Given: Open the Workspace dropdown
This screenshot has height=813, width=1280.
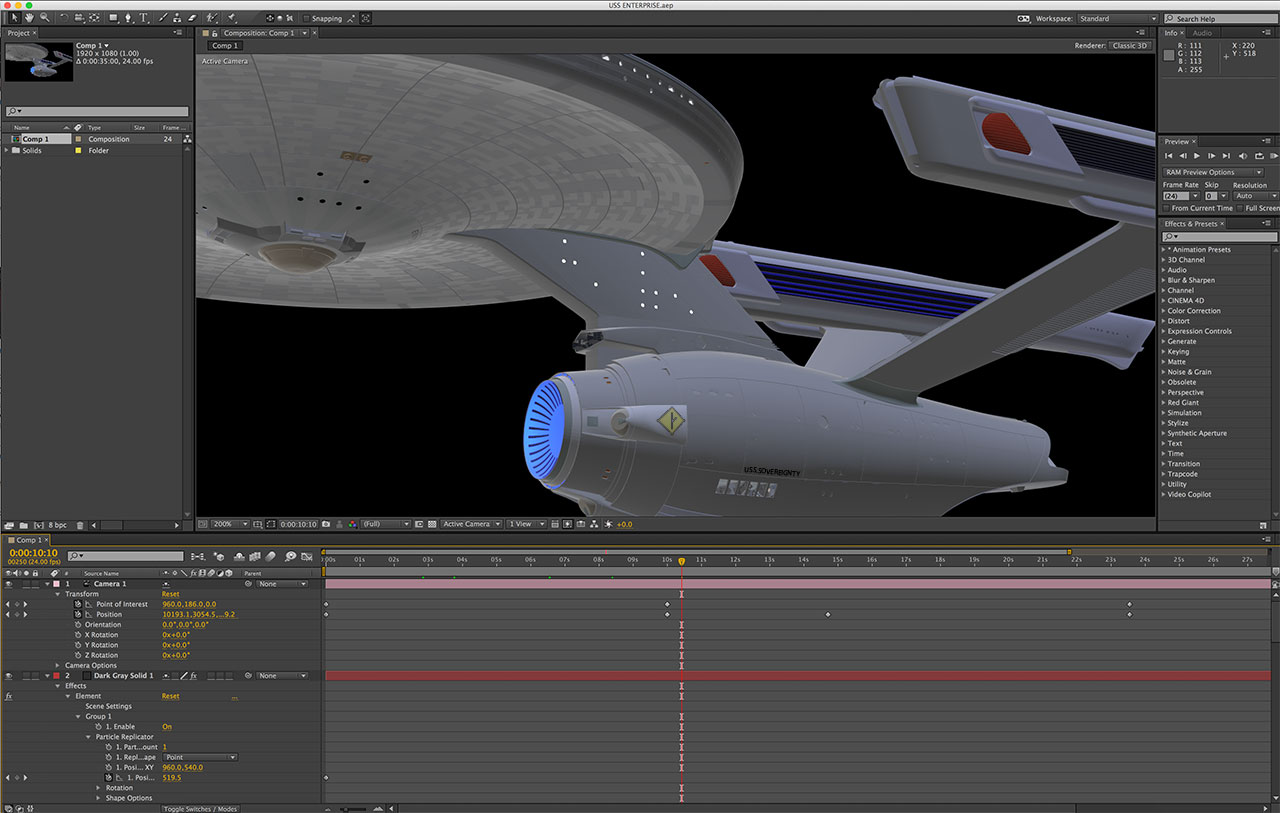Looking at the screenshot, I should click(x=1118, y=19).
